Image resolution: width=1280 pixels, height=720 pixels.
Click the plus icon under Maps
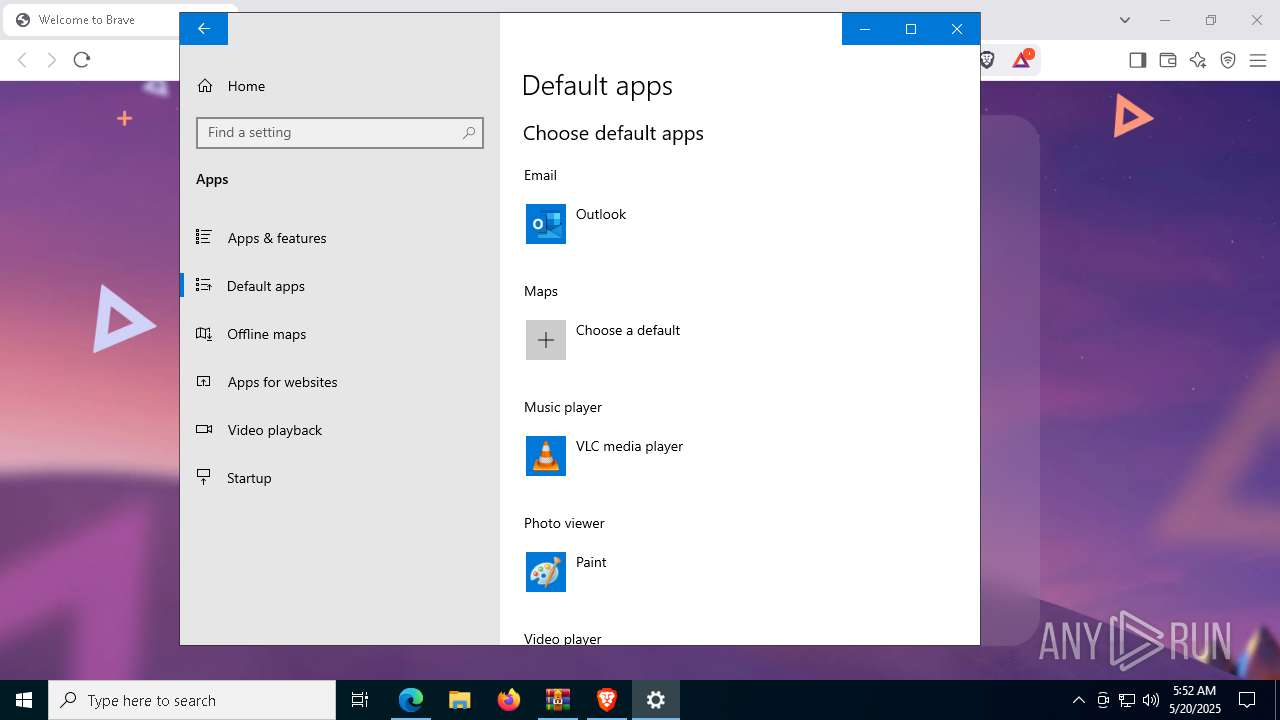[x=546, y=340]
